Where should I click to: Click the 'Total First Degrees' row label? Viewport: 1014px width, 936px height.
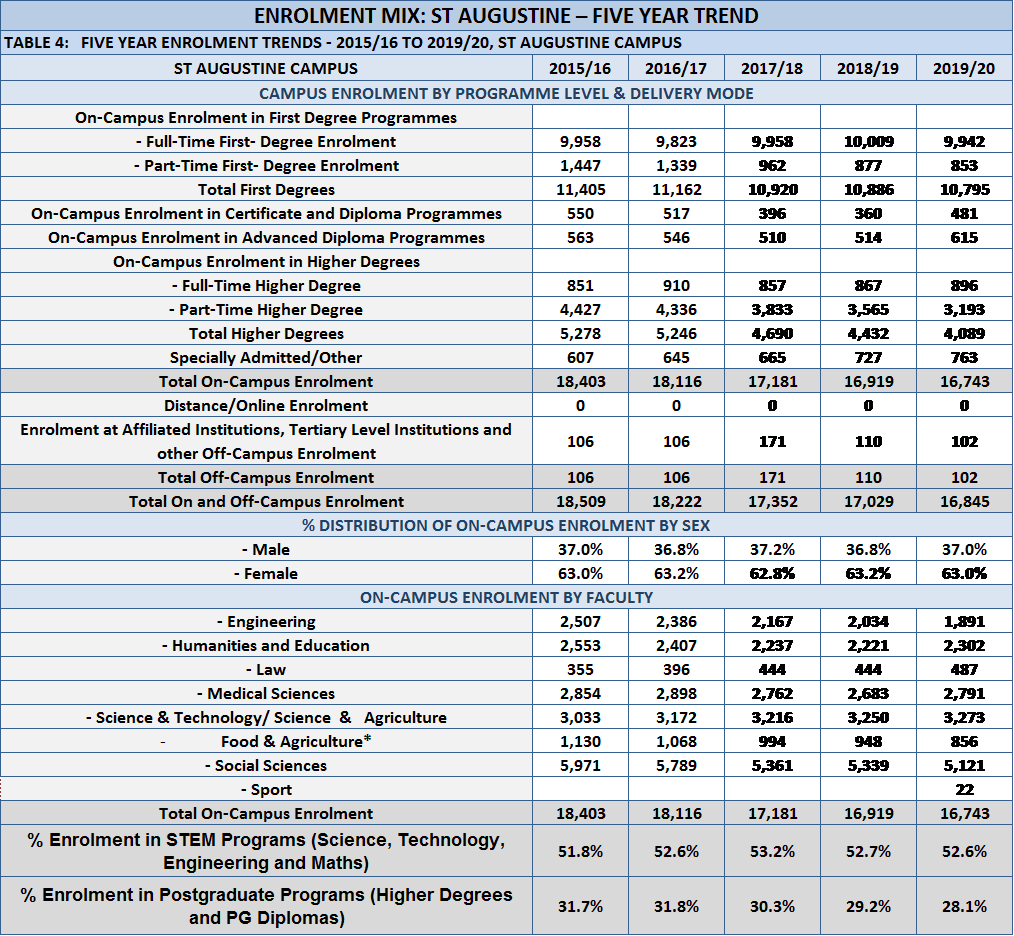click(x=266, y=190)
